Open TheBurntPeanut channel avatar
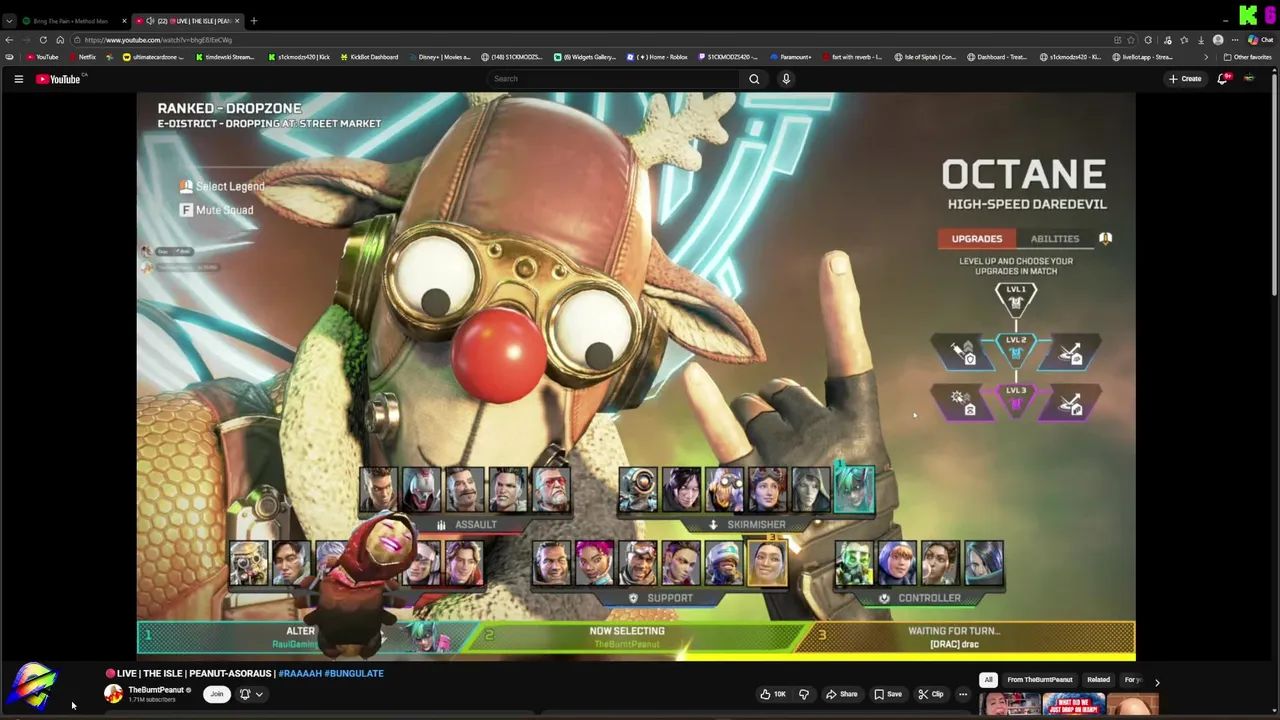 click(114, 694)
